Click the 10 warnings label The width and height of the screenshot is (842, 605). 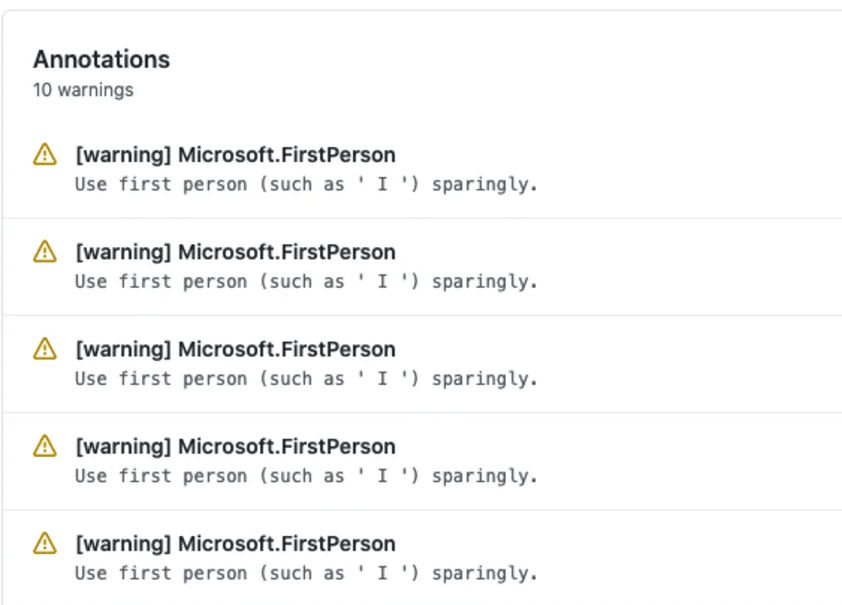pos(83,90)
